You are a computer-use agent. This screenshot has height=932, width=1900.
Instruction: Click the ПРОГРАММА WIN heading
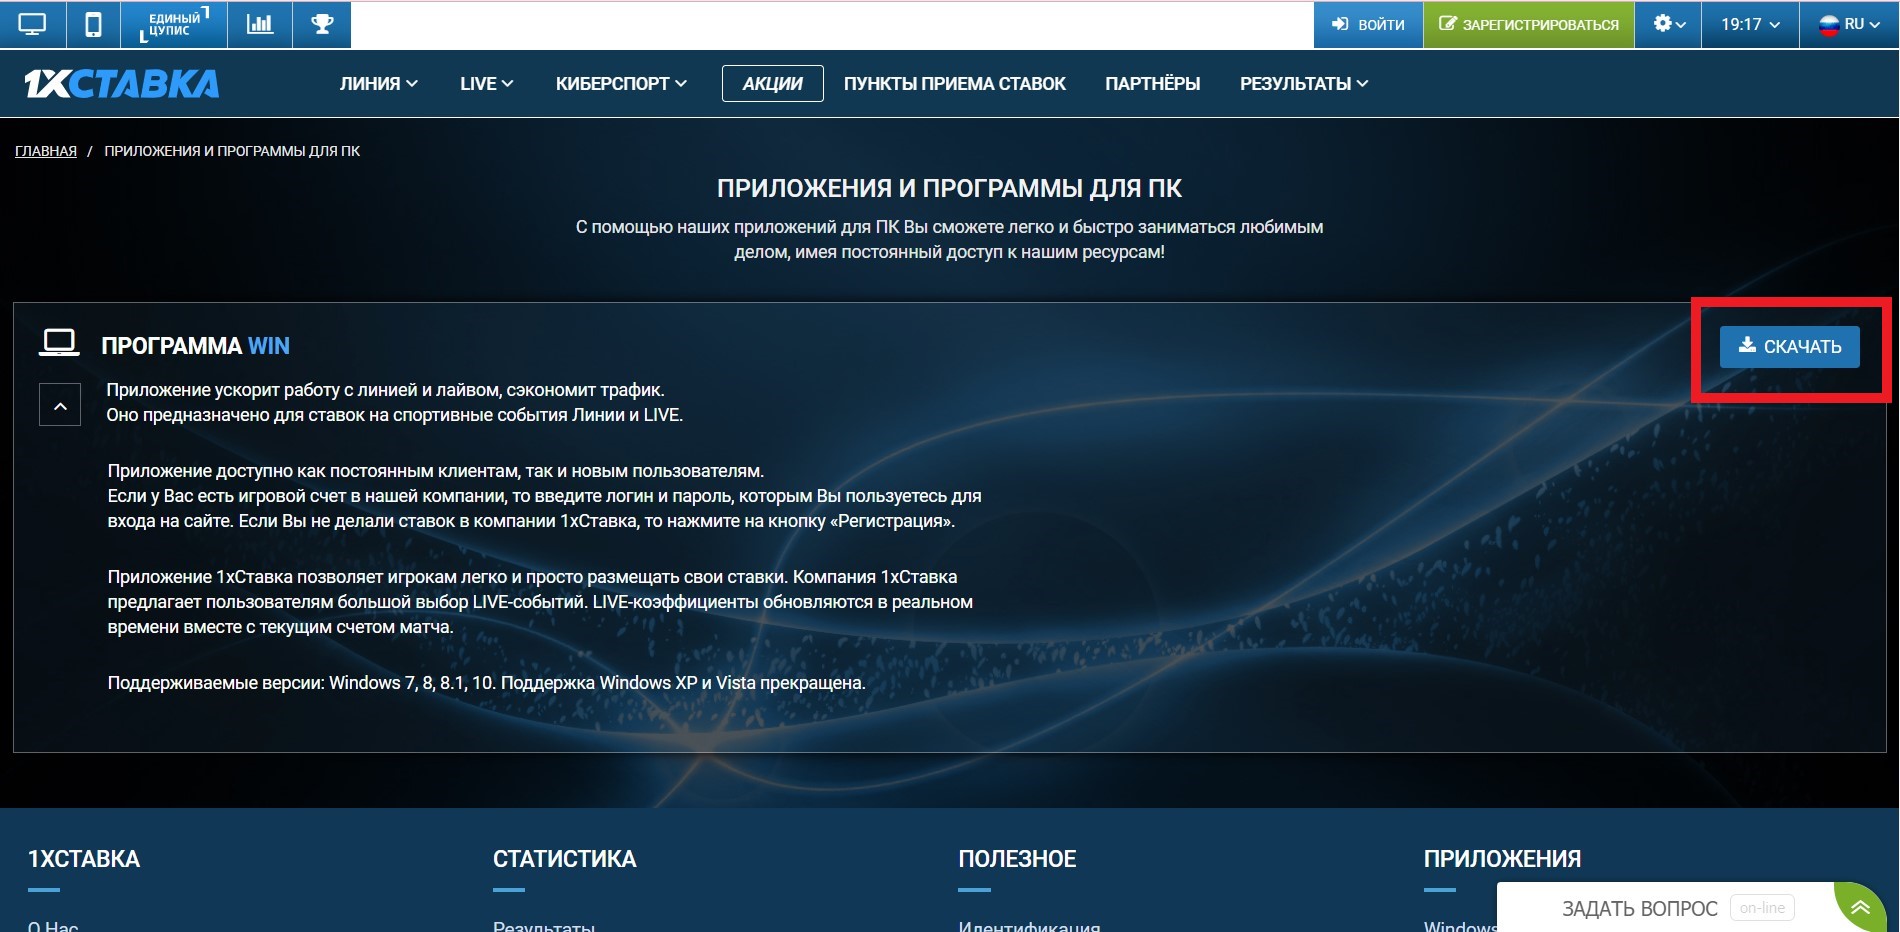point(195,346)
